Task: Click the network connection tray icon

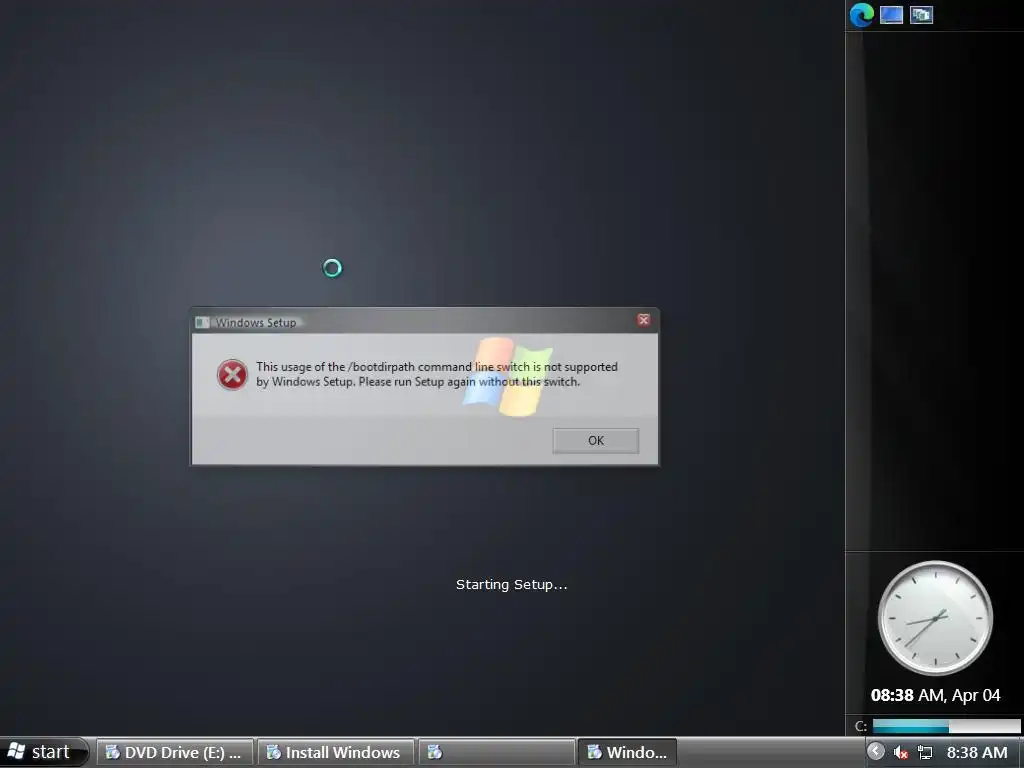Action: [925, 753]
